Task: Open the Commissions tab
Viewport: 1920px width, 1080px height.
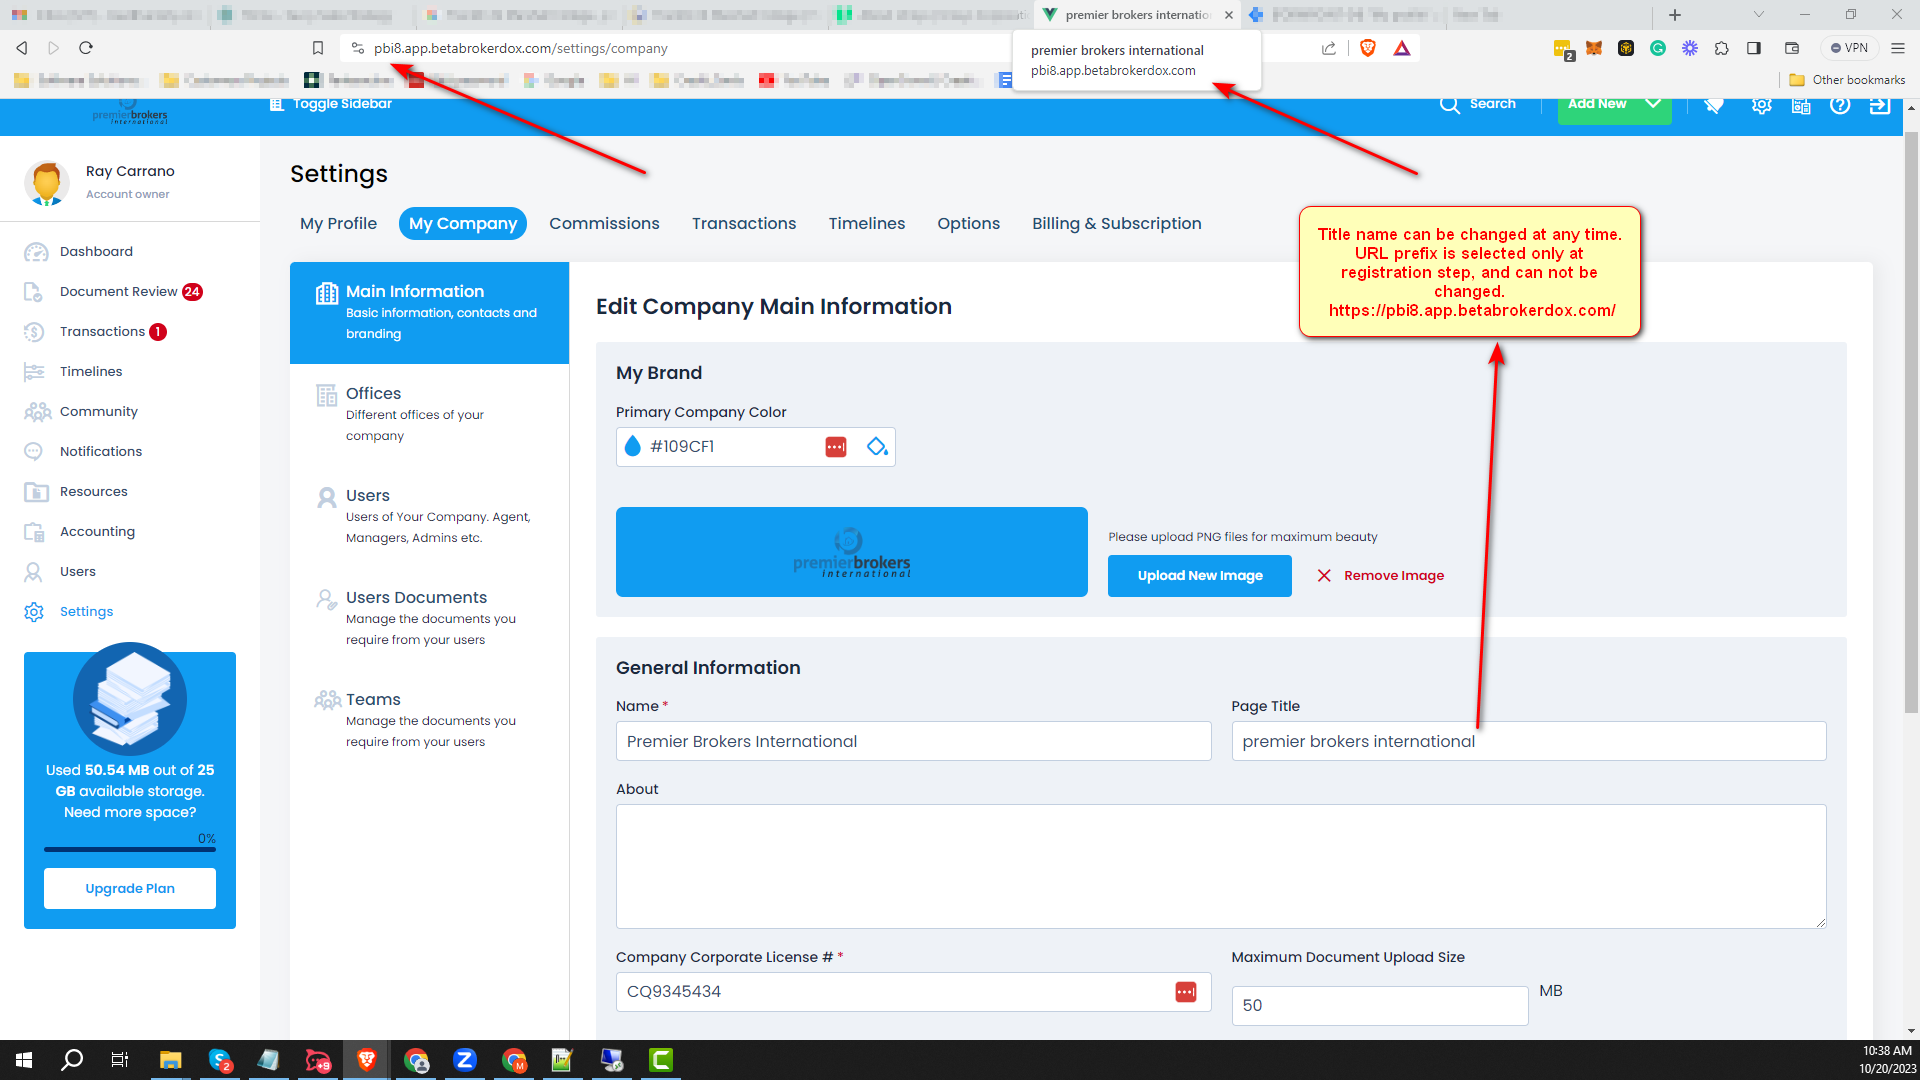Action: point(604,224)
